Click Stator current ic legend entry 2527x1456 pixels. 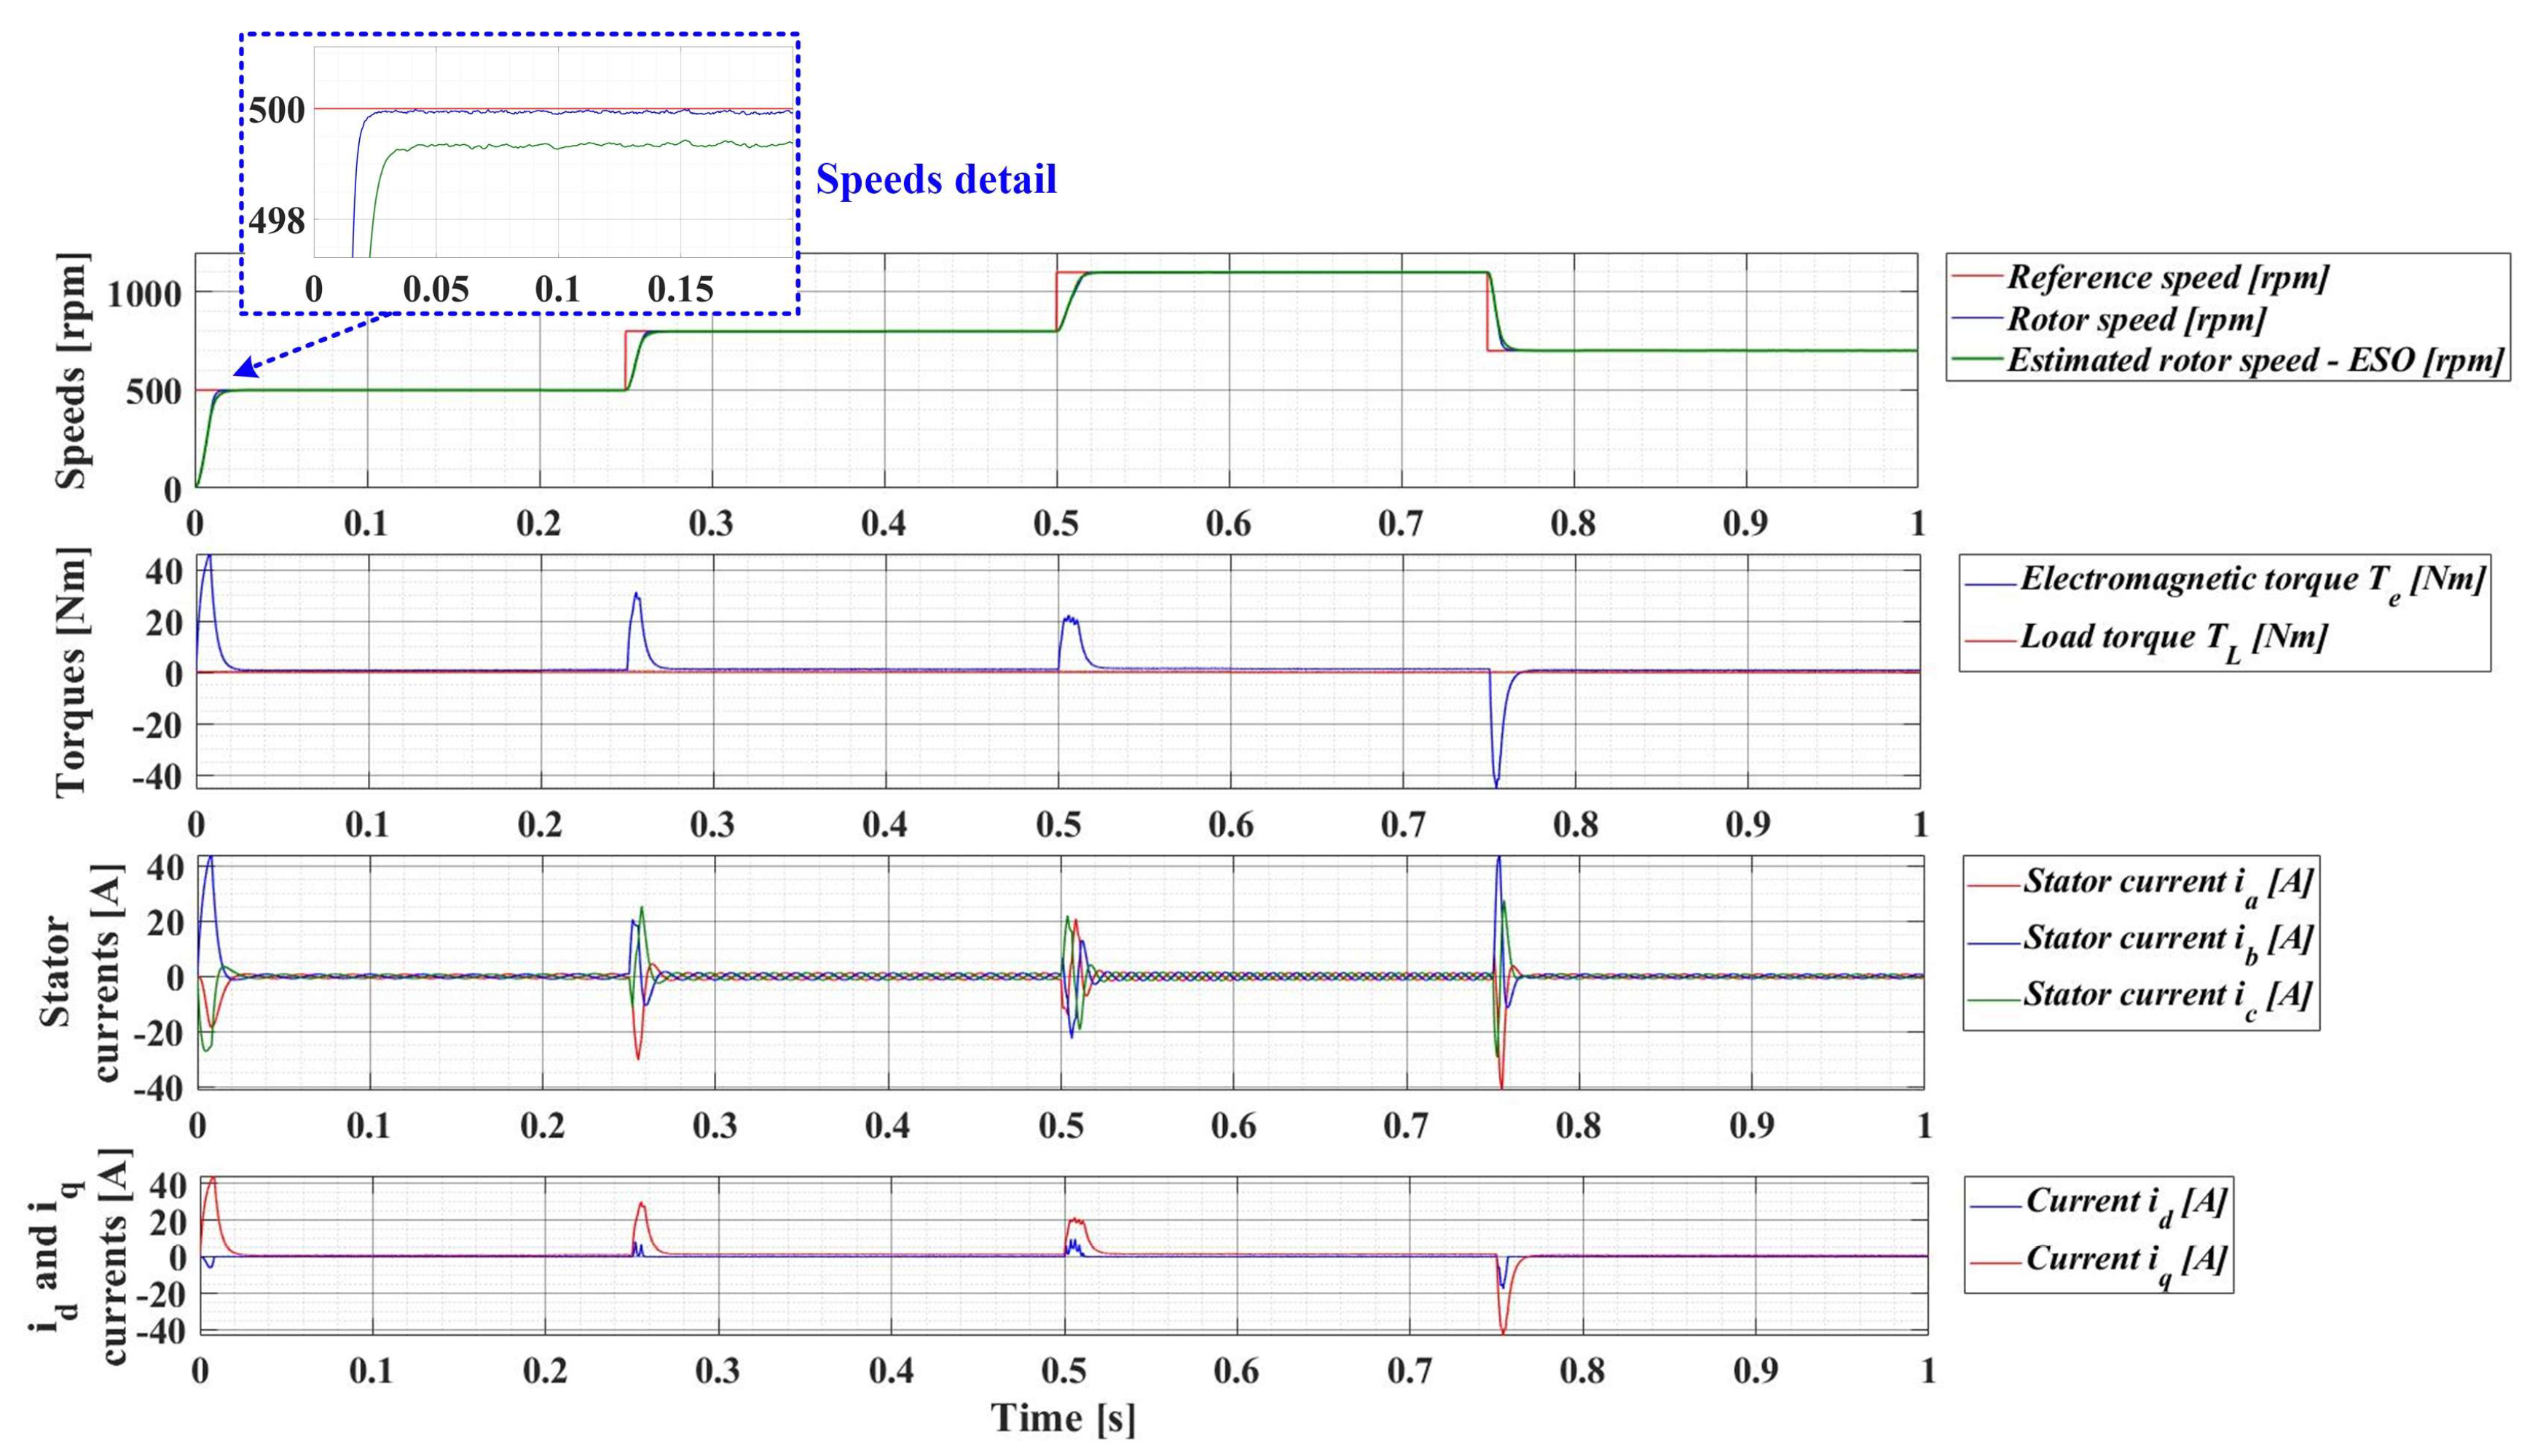point(2167,996)
